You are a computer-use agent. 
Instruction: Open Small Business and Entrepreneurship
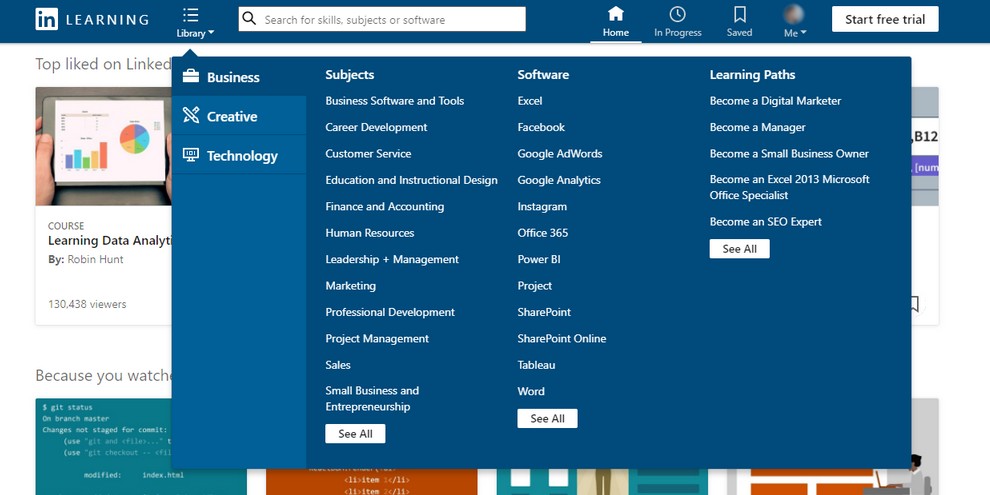click(372, 398)
